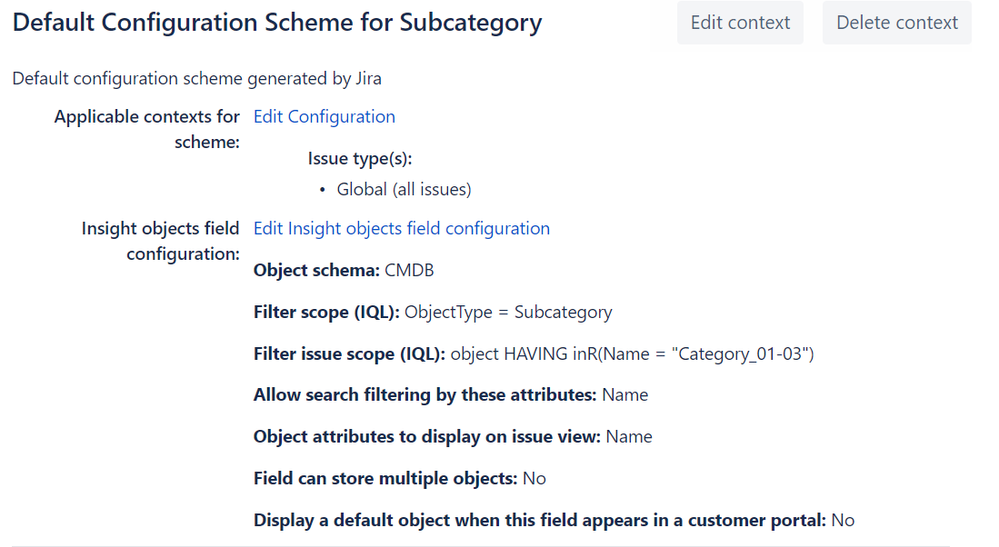The image size is (999, 547).
Task: Click the Default Configuration Scheme for Subcategory heading
Action: [x=277, y=23]
